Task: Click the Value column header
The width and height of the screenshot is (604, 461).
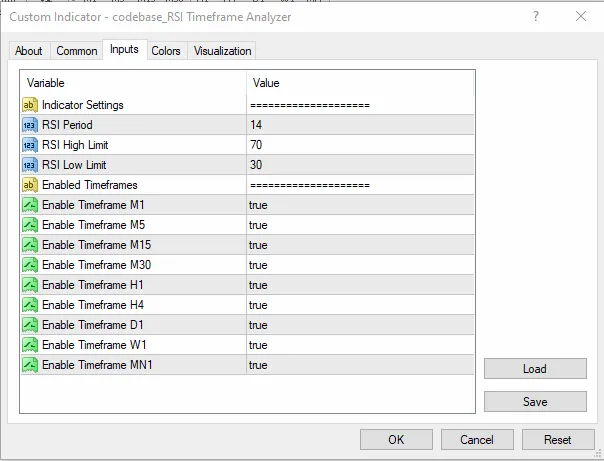Action: [360, 83]
